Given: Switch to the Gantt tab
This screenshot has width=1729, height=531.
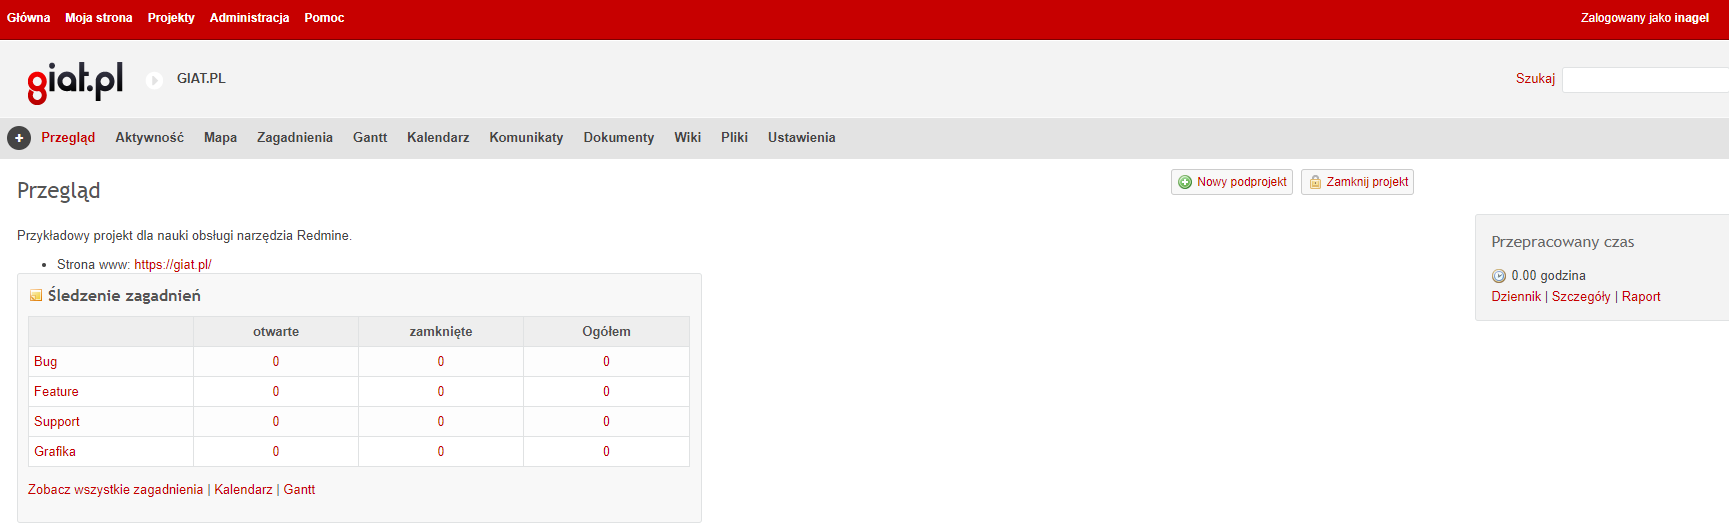Looking at the screenshot, I should [370, 138].
